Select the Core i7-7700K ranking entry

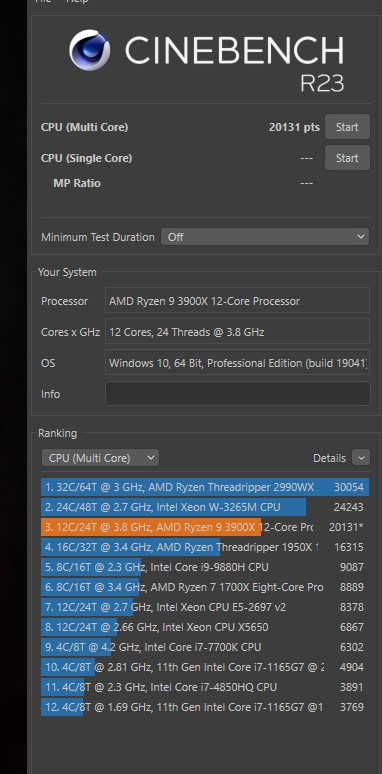[x=205, y=647]
